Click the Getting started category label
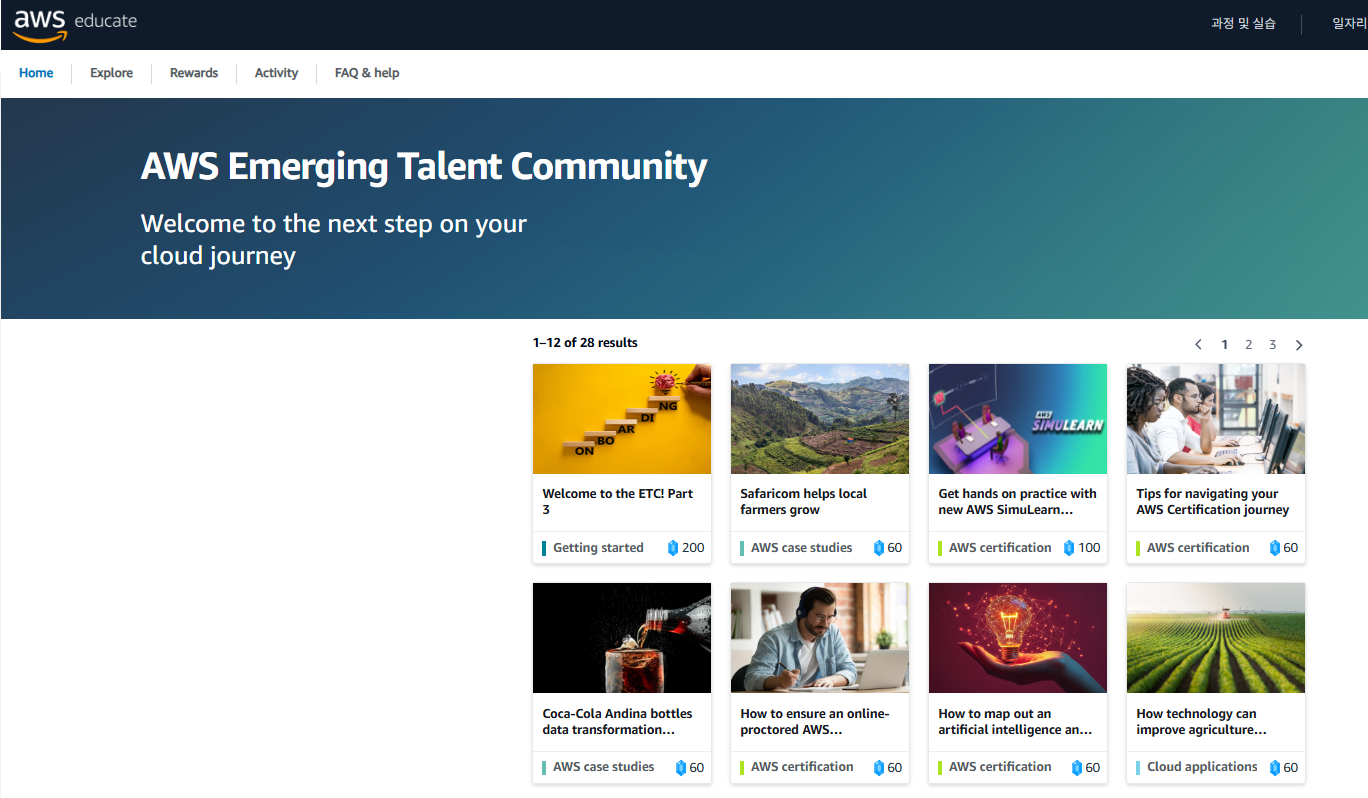The height and width of the screenshot is (798, 1368). (598, 548)
